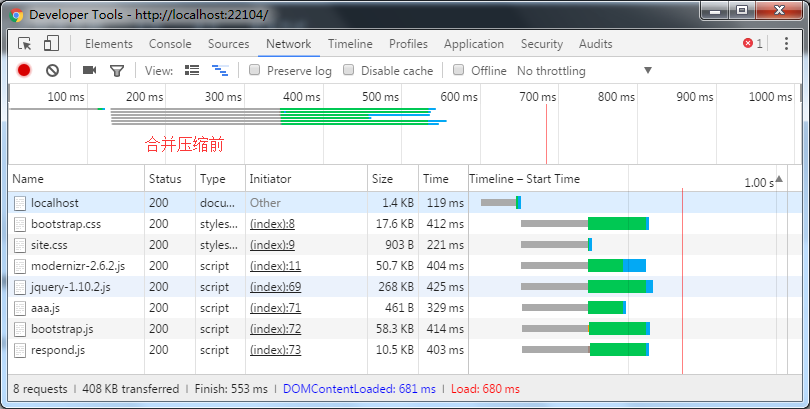This screenshot has height=409, width=810.
Task: Click the file icon of localhost row
Action: [x=20, y=203]
